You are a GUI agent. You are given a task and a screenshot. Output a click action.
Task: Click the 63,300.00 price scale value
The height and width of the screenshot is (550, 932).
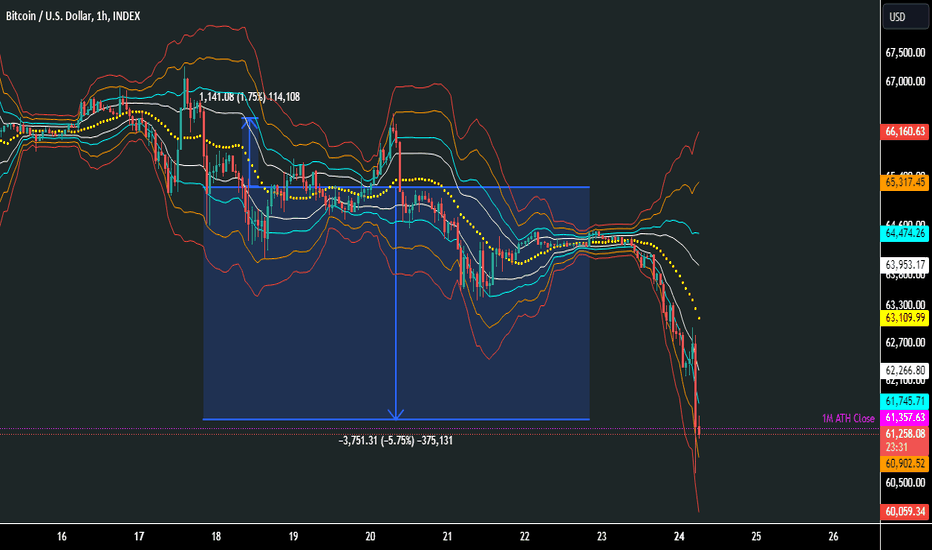coord(905,304)
